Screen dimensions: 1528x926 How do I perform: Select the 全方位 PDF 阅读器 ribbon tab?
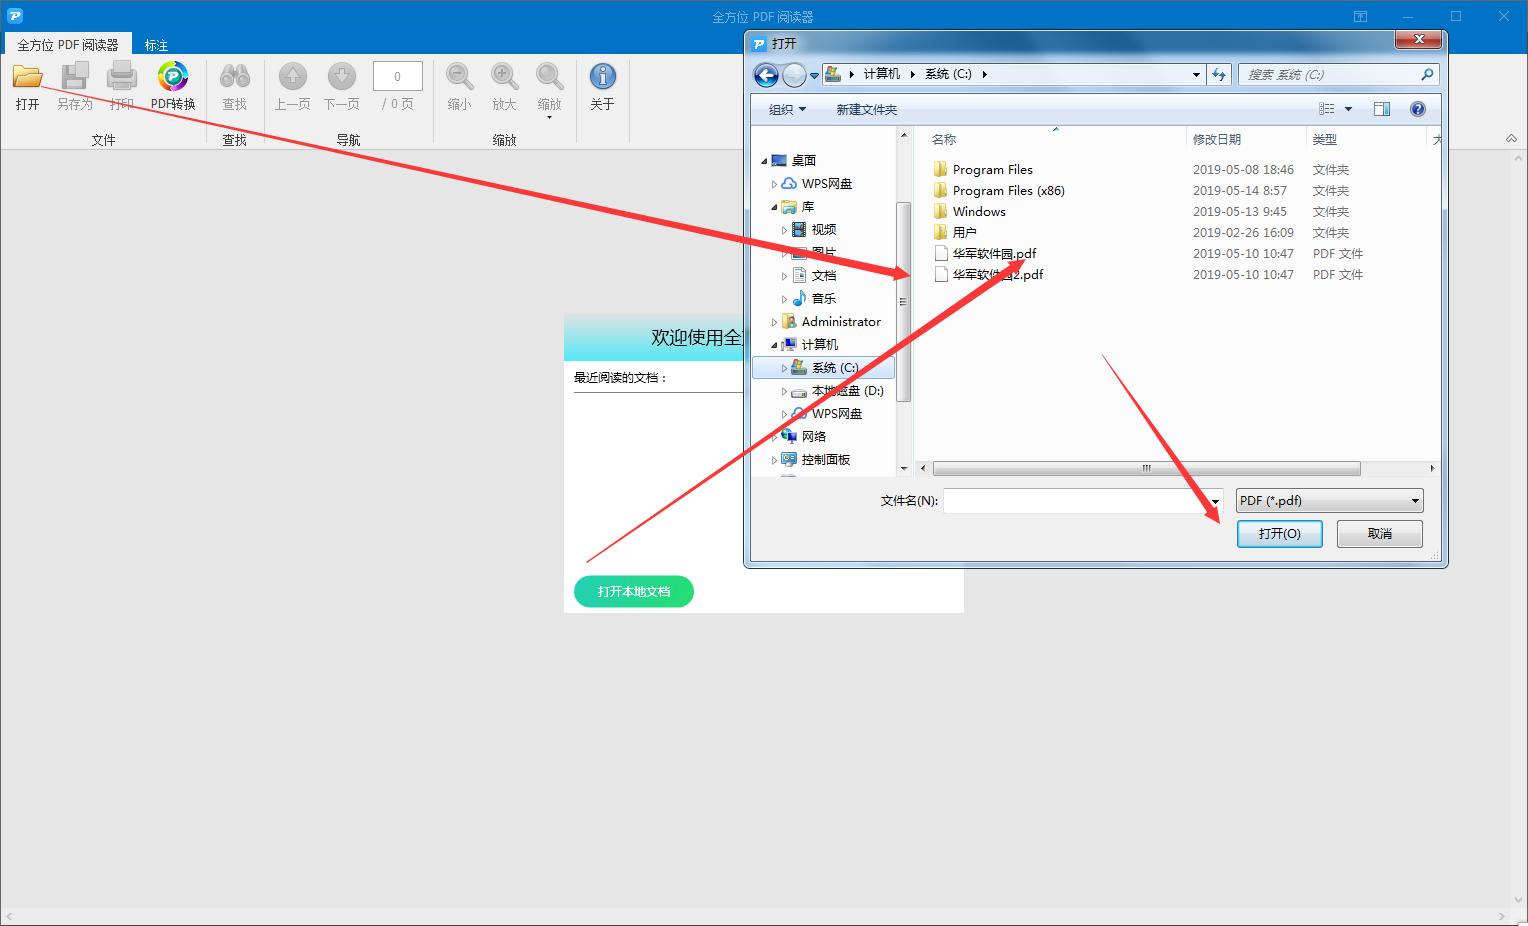point(68,45)
